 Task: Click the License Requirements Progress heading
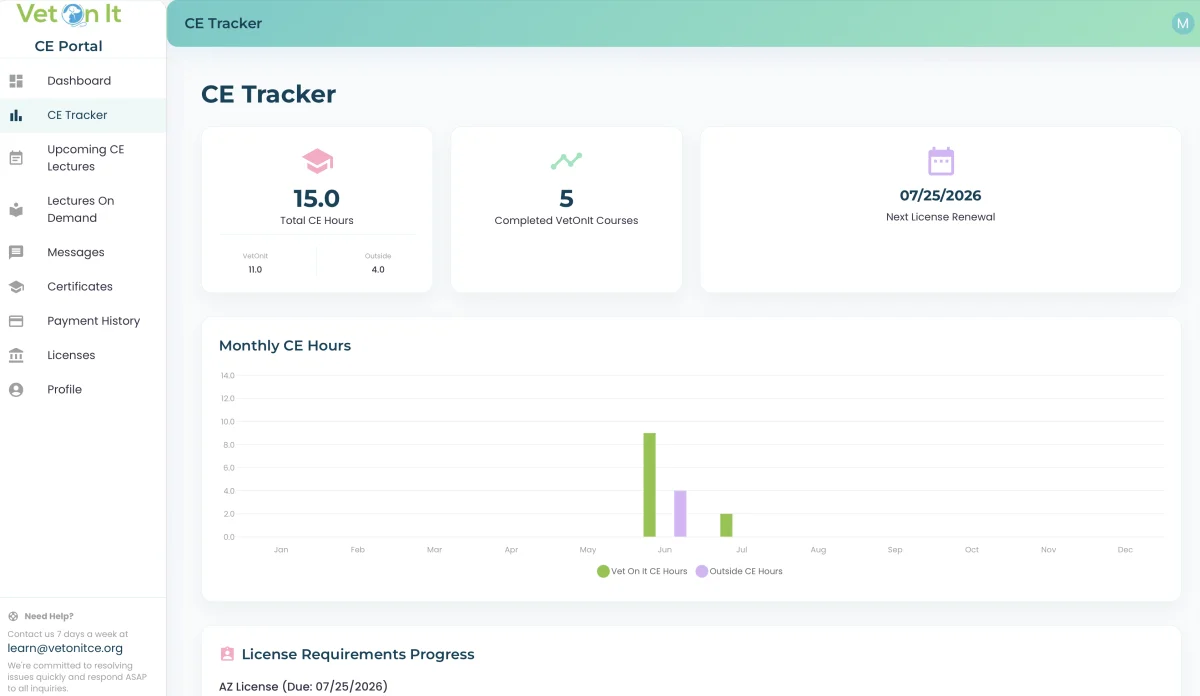point(358,654)
